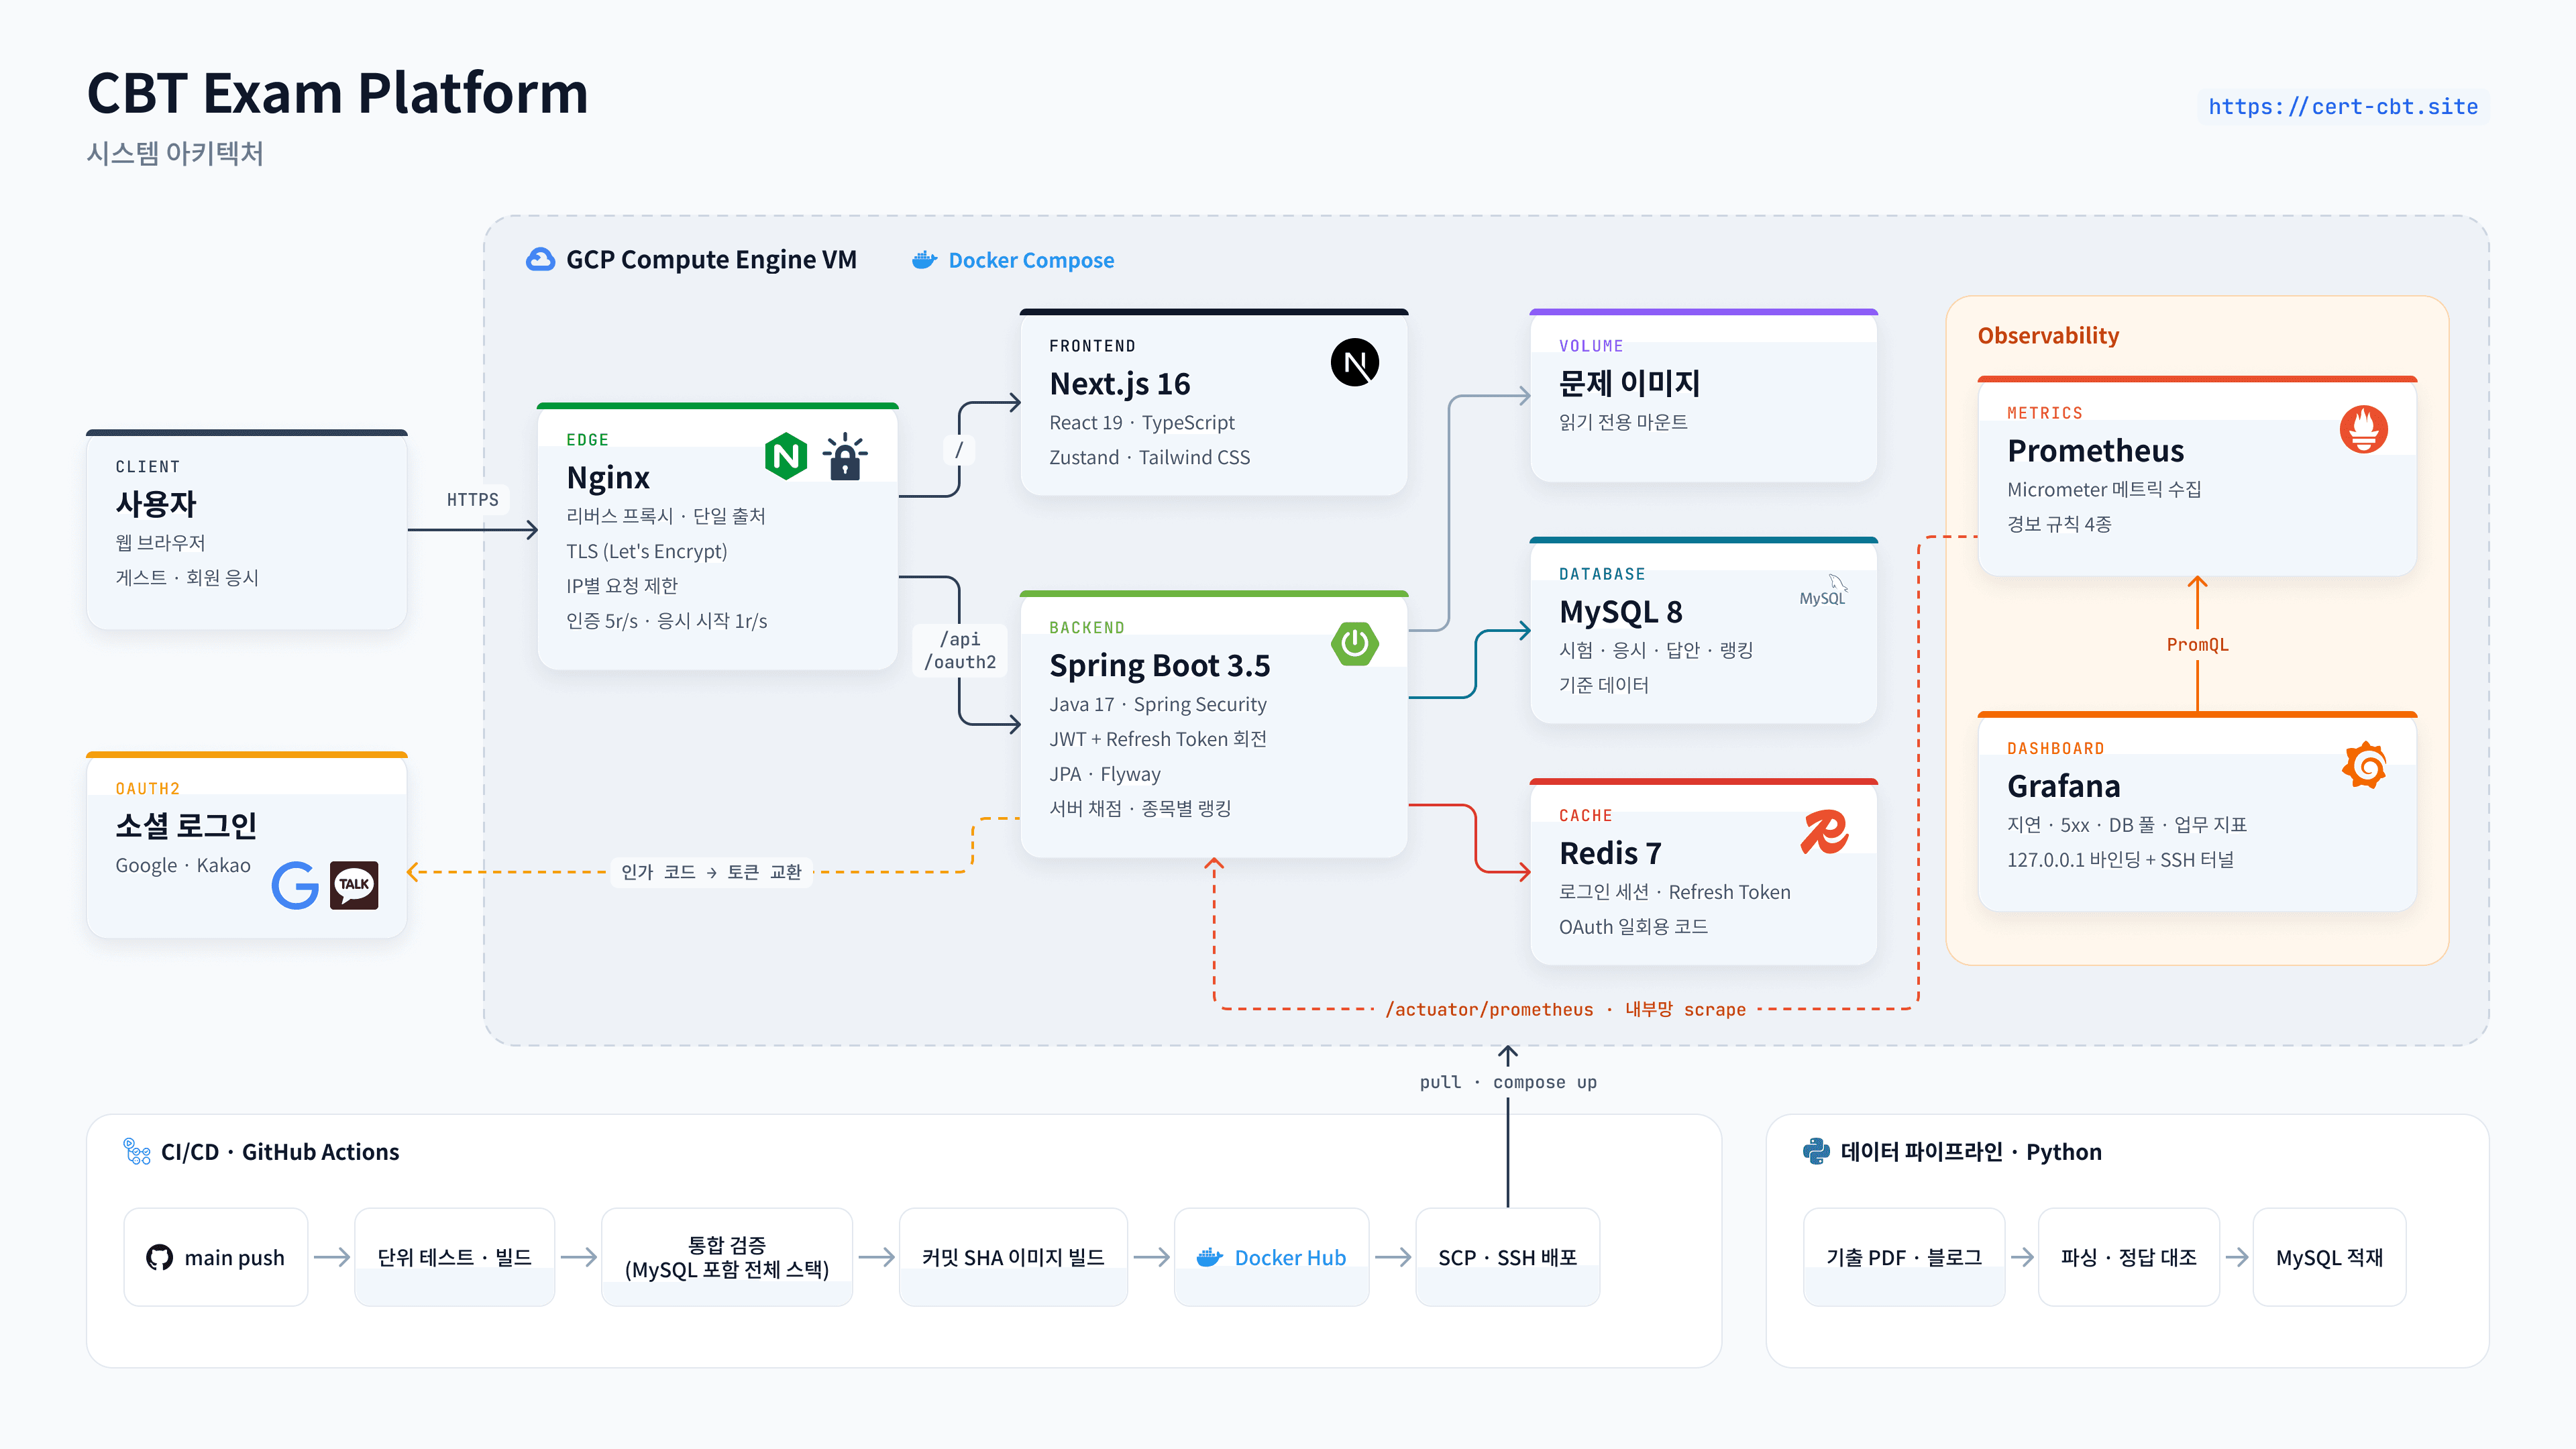Click TLS (Let's Encrypt) text line
The width and height of the screenshot is (2576, 1449).
tap(646, 551)
